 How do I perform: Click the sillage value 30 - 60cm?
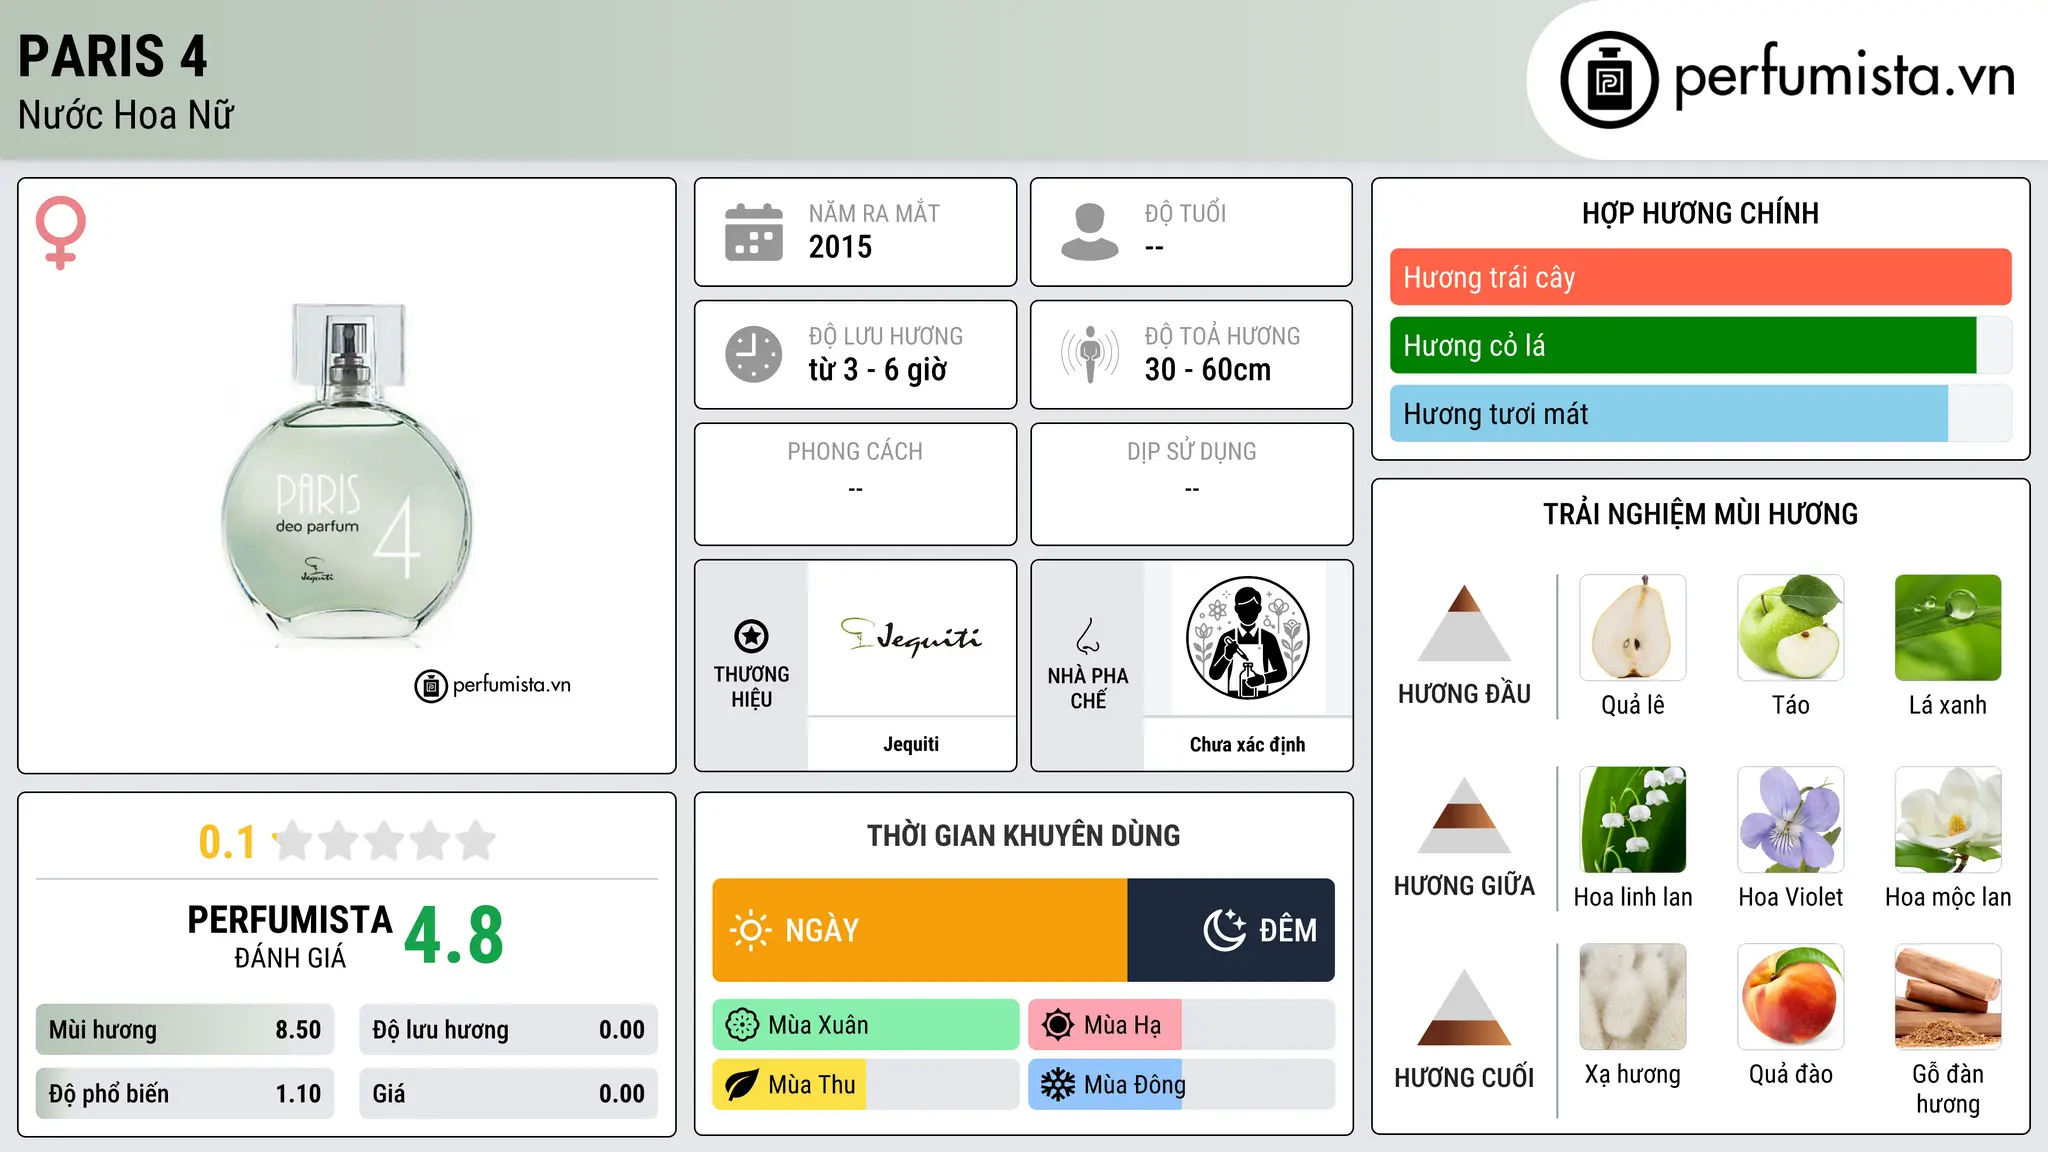point(1208,370)
